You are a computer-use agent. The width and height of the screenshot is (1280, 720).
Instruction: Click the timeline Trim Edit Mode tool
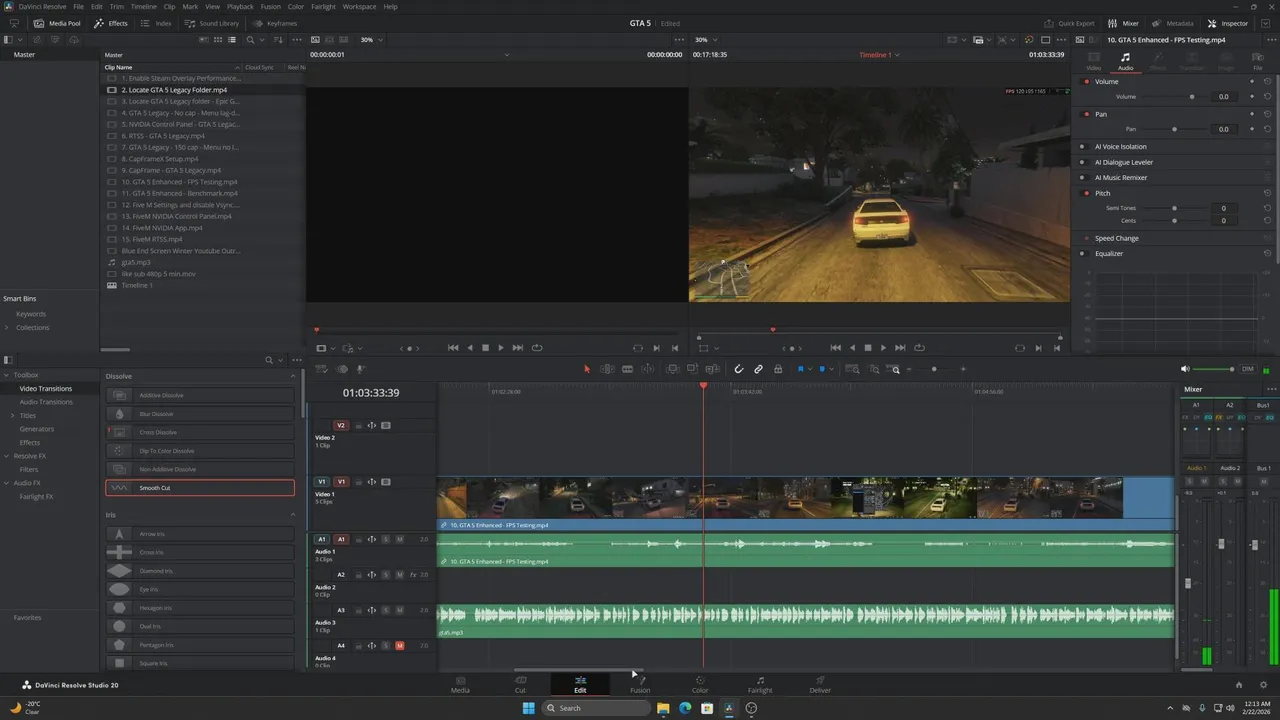[x=607, y=369]
